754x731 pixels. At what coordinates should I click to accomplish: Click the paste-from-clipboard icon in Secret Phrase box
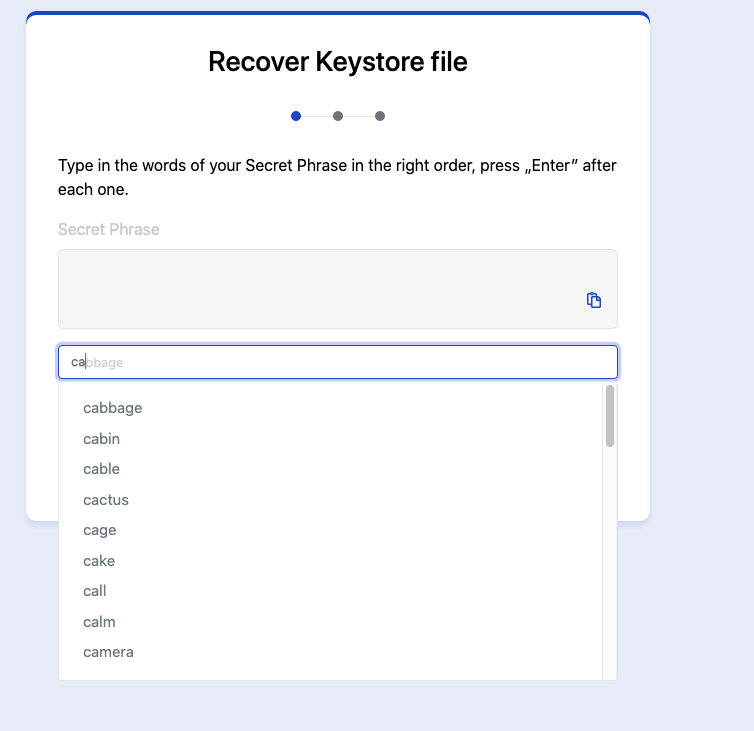594,300
